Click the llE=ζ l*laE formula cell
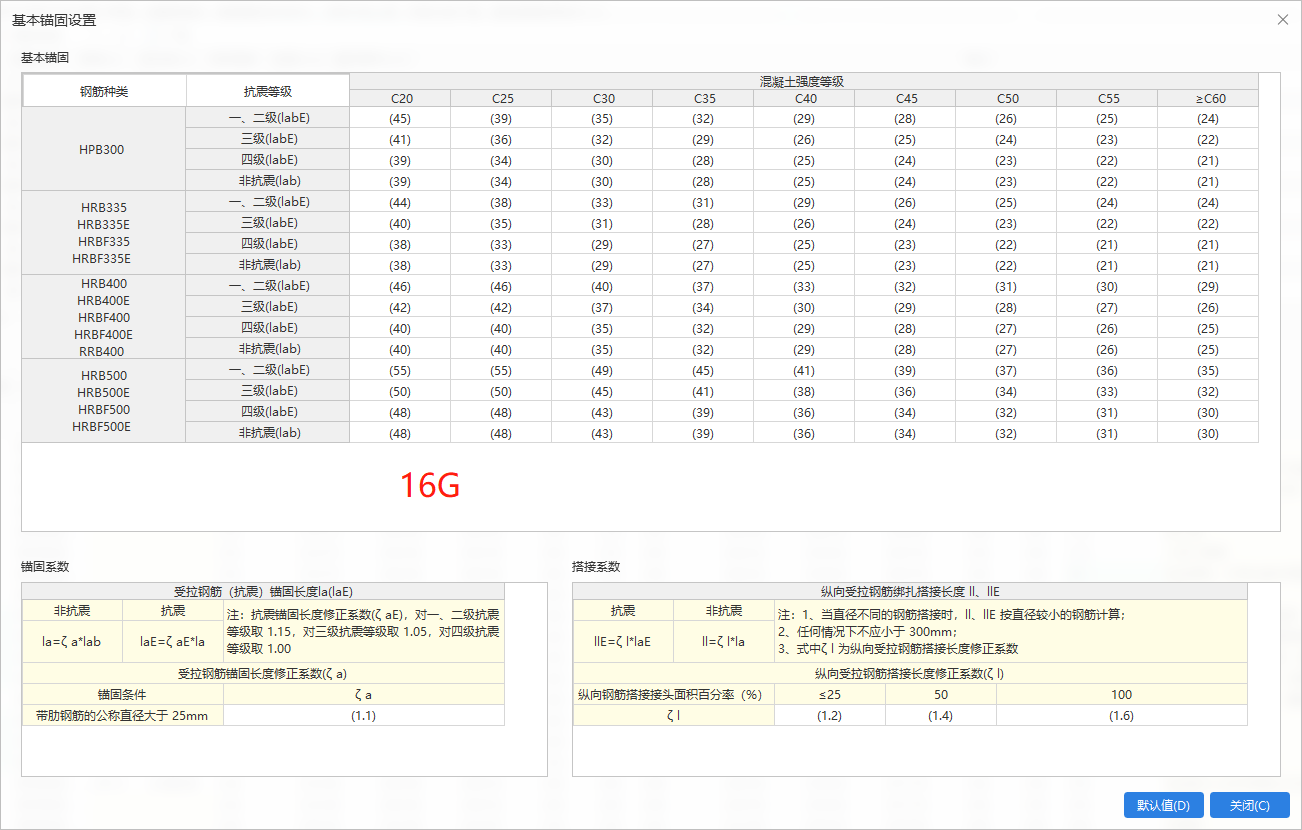Image resolution: width=1302 pixels, height=830 pixels. 623,642
